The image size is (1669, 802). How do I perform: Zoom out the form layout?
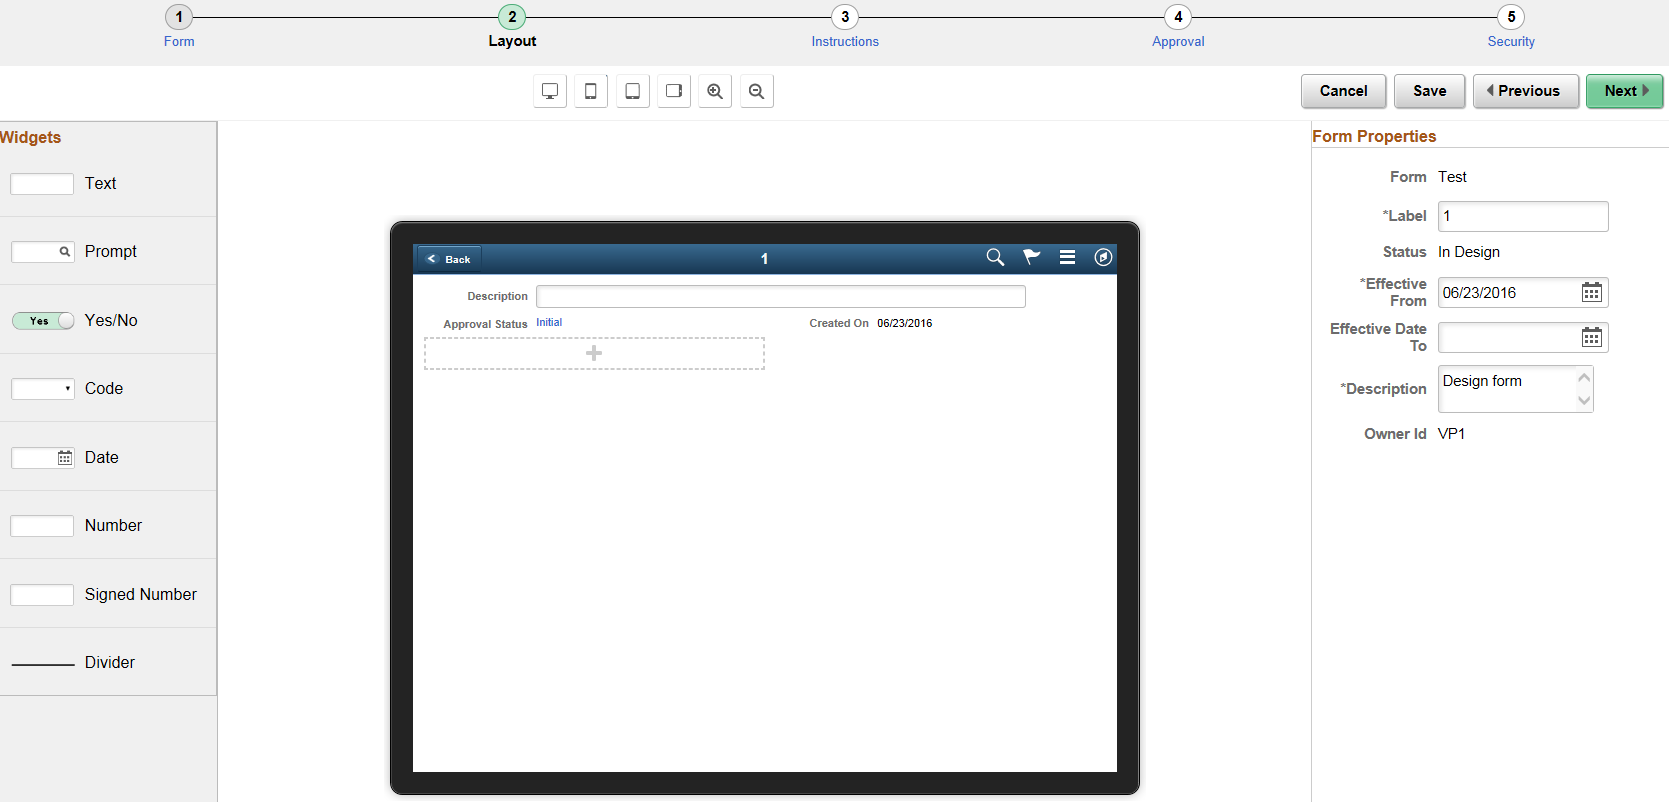coord(757,91)
